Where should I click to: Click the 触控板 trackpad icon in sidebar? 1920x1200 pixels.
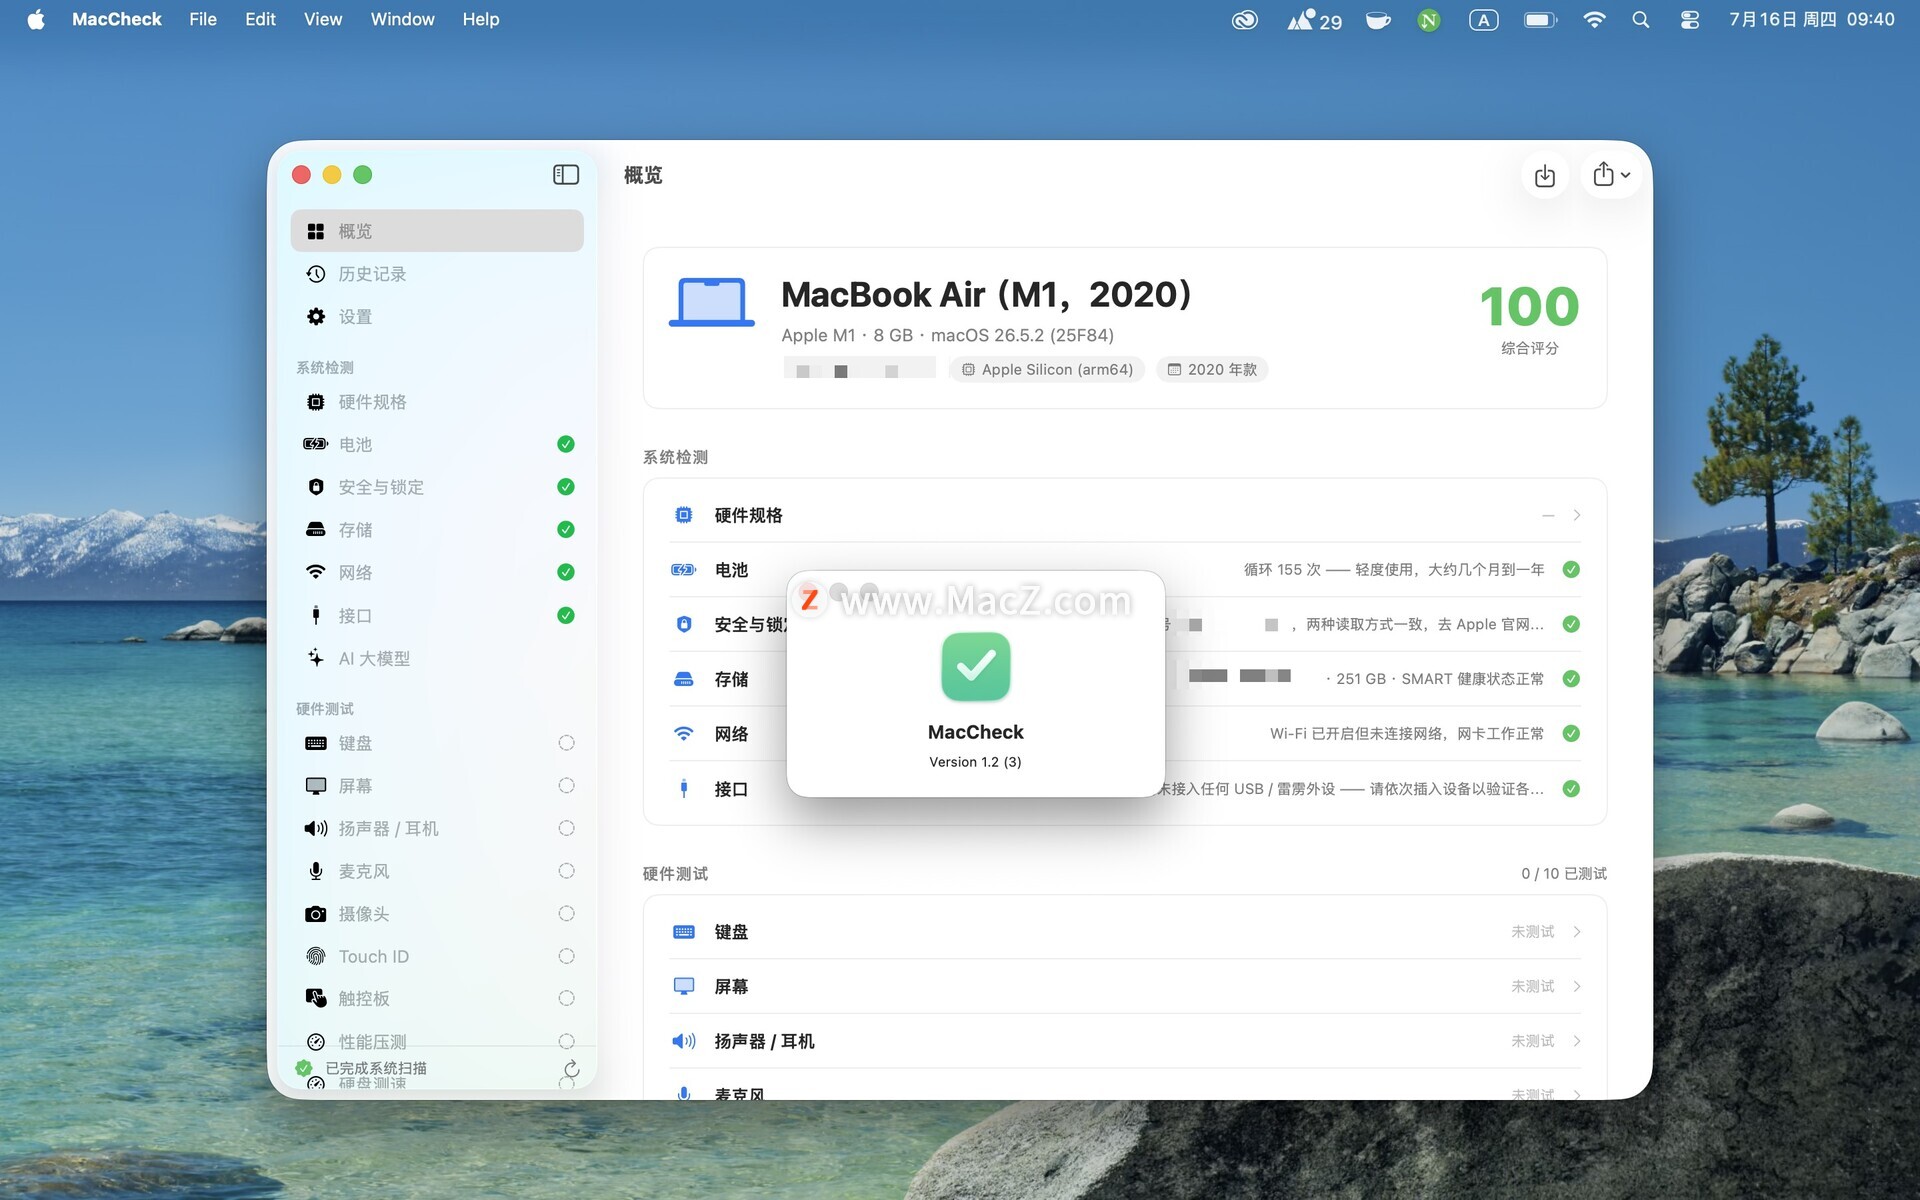pyautogui.click(x=316, y=998)
